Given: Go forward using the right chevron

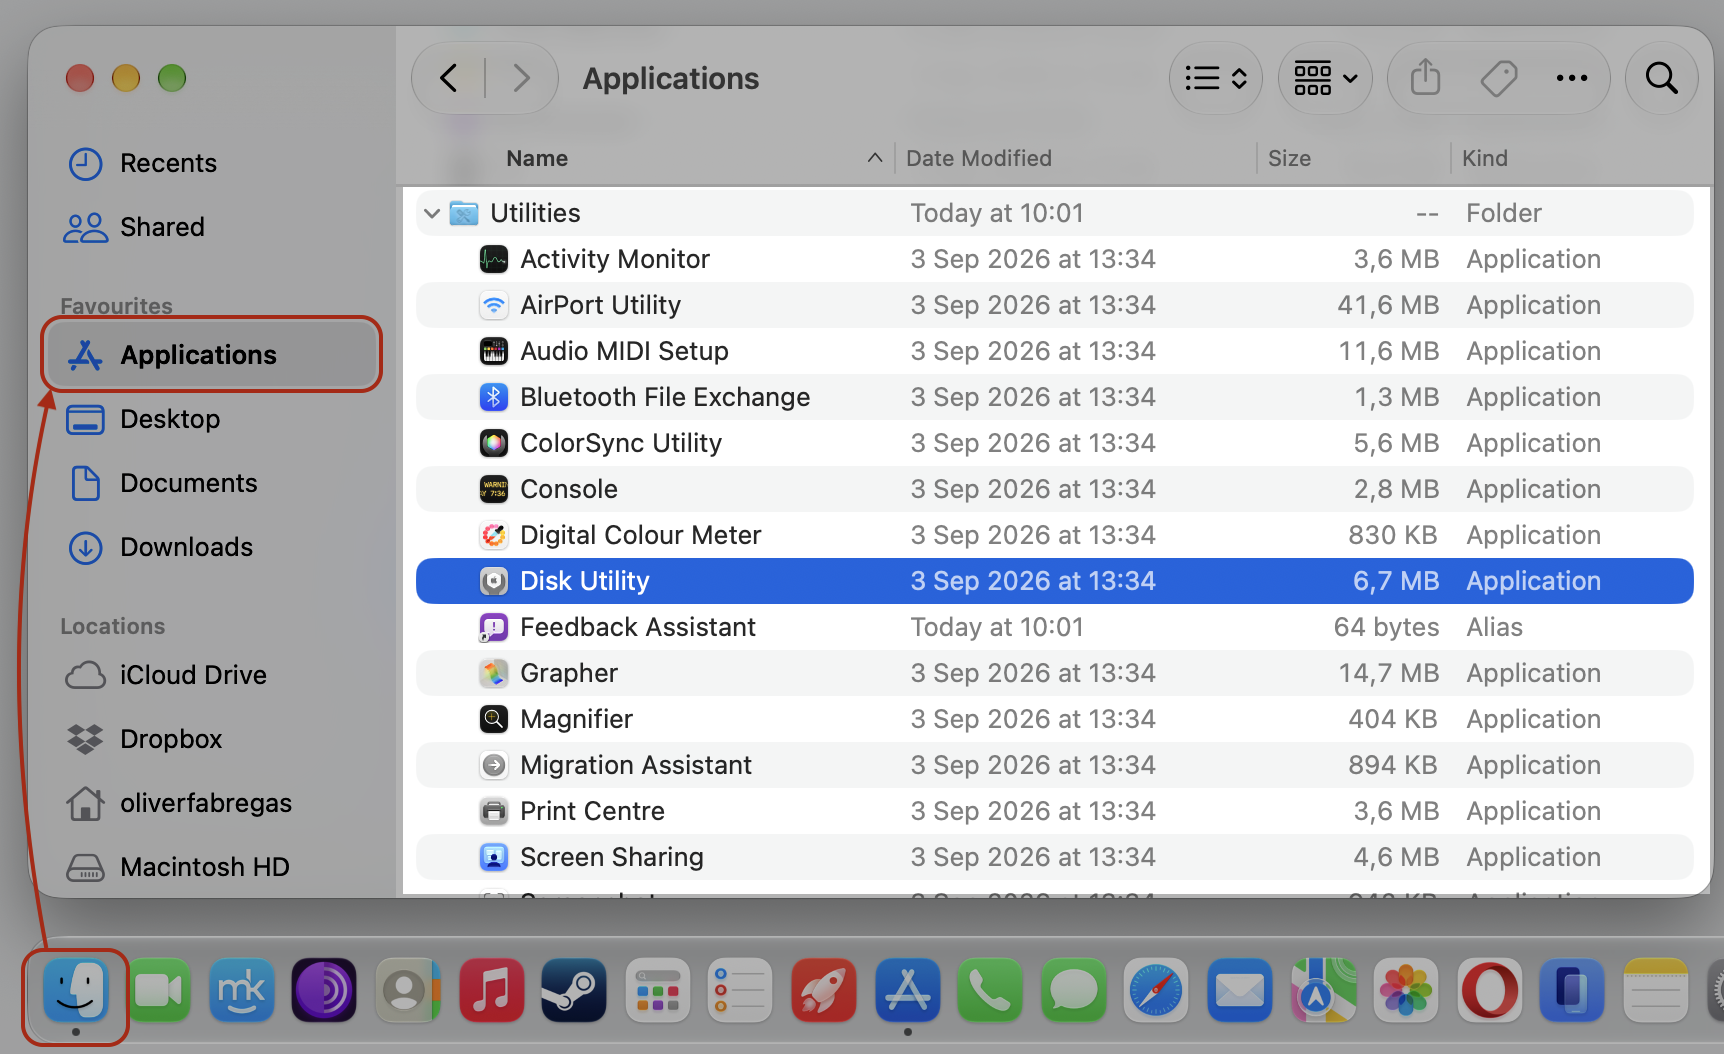Looking at the screenshot, I should [521, 78].
